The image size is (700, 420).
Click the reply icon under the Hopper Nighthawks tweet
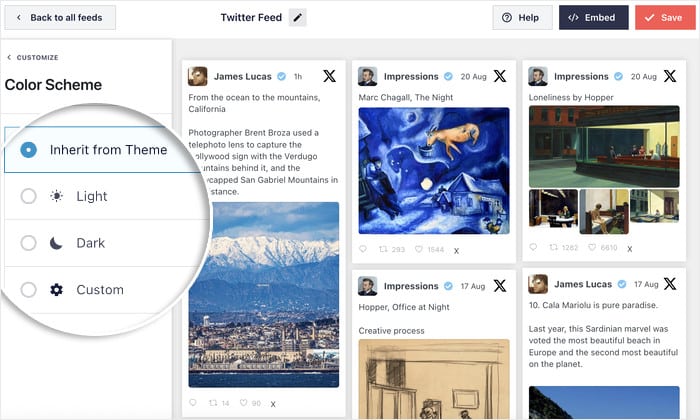click(533, 247)
